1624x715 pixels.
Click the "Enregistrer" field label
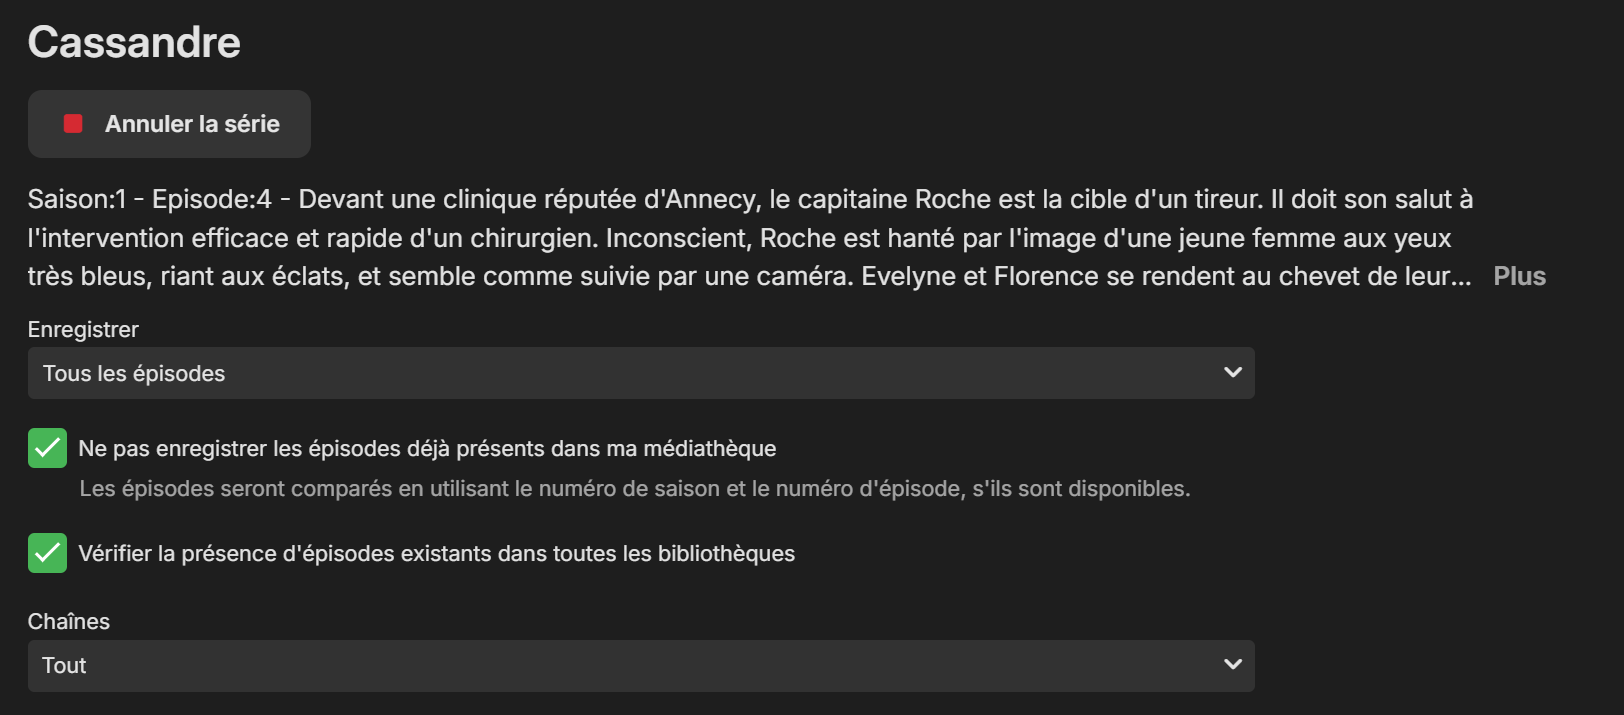click(83, 330)
